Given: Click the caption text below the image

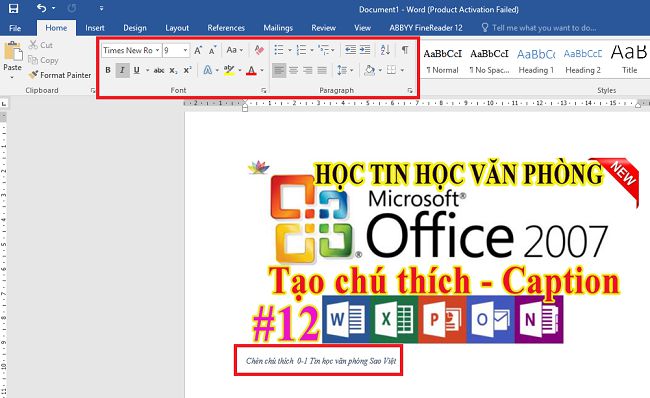Looking at the screenshot, I should 321,361.
